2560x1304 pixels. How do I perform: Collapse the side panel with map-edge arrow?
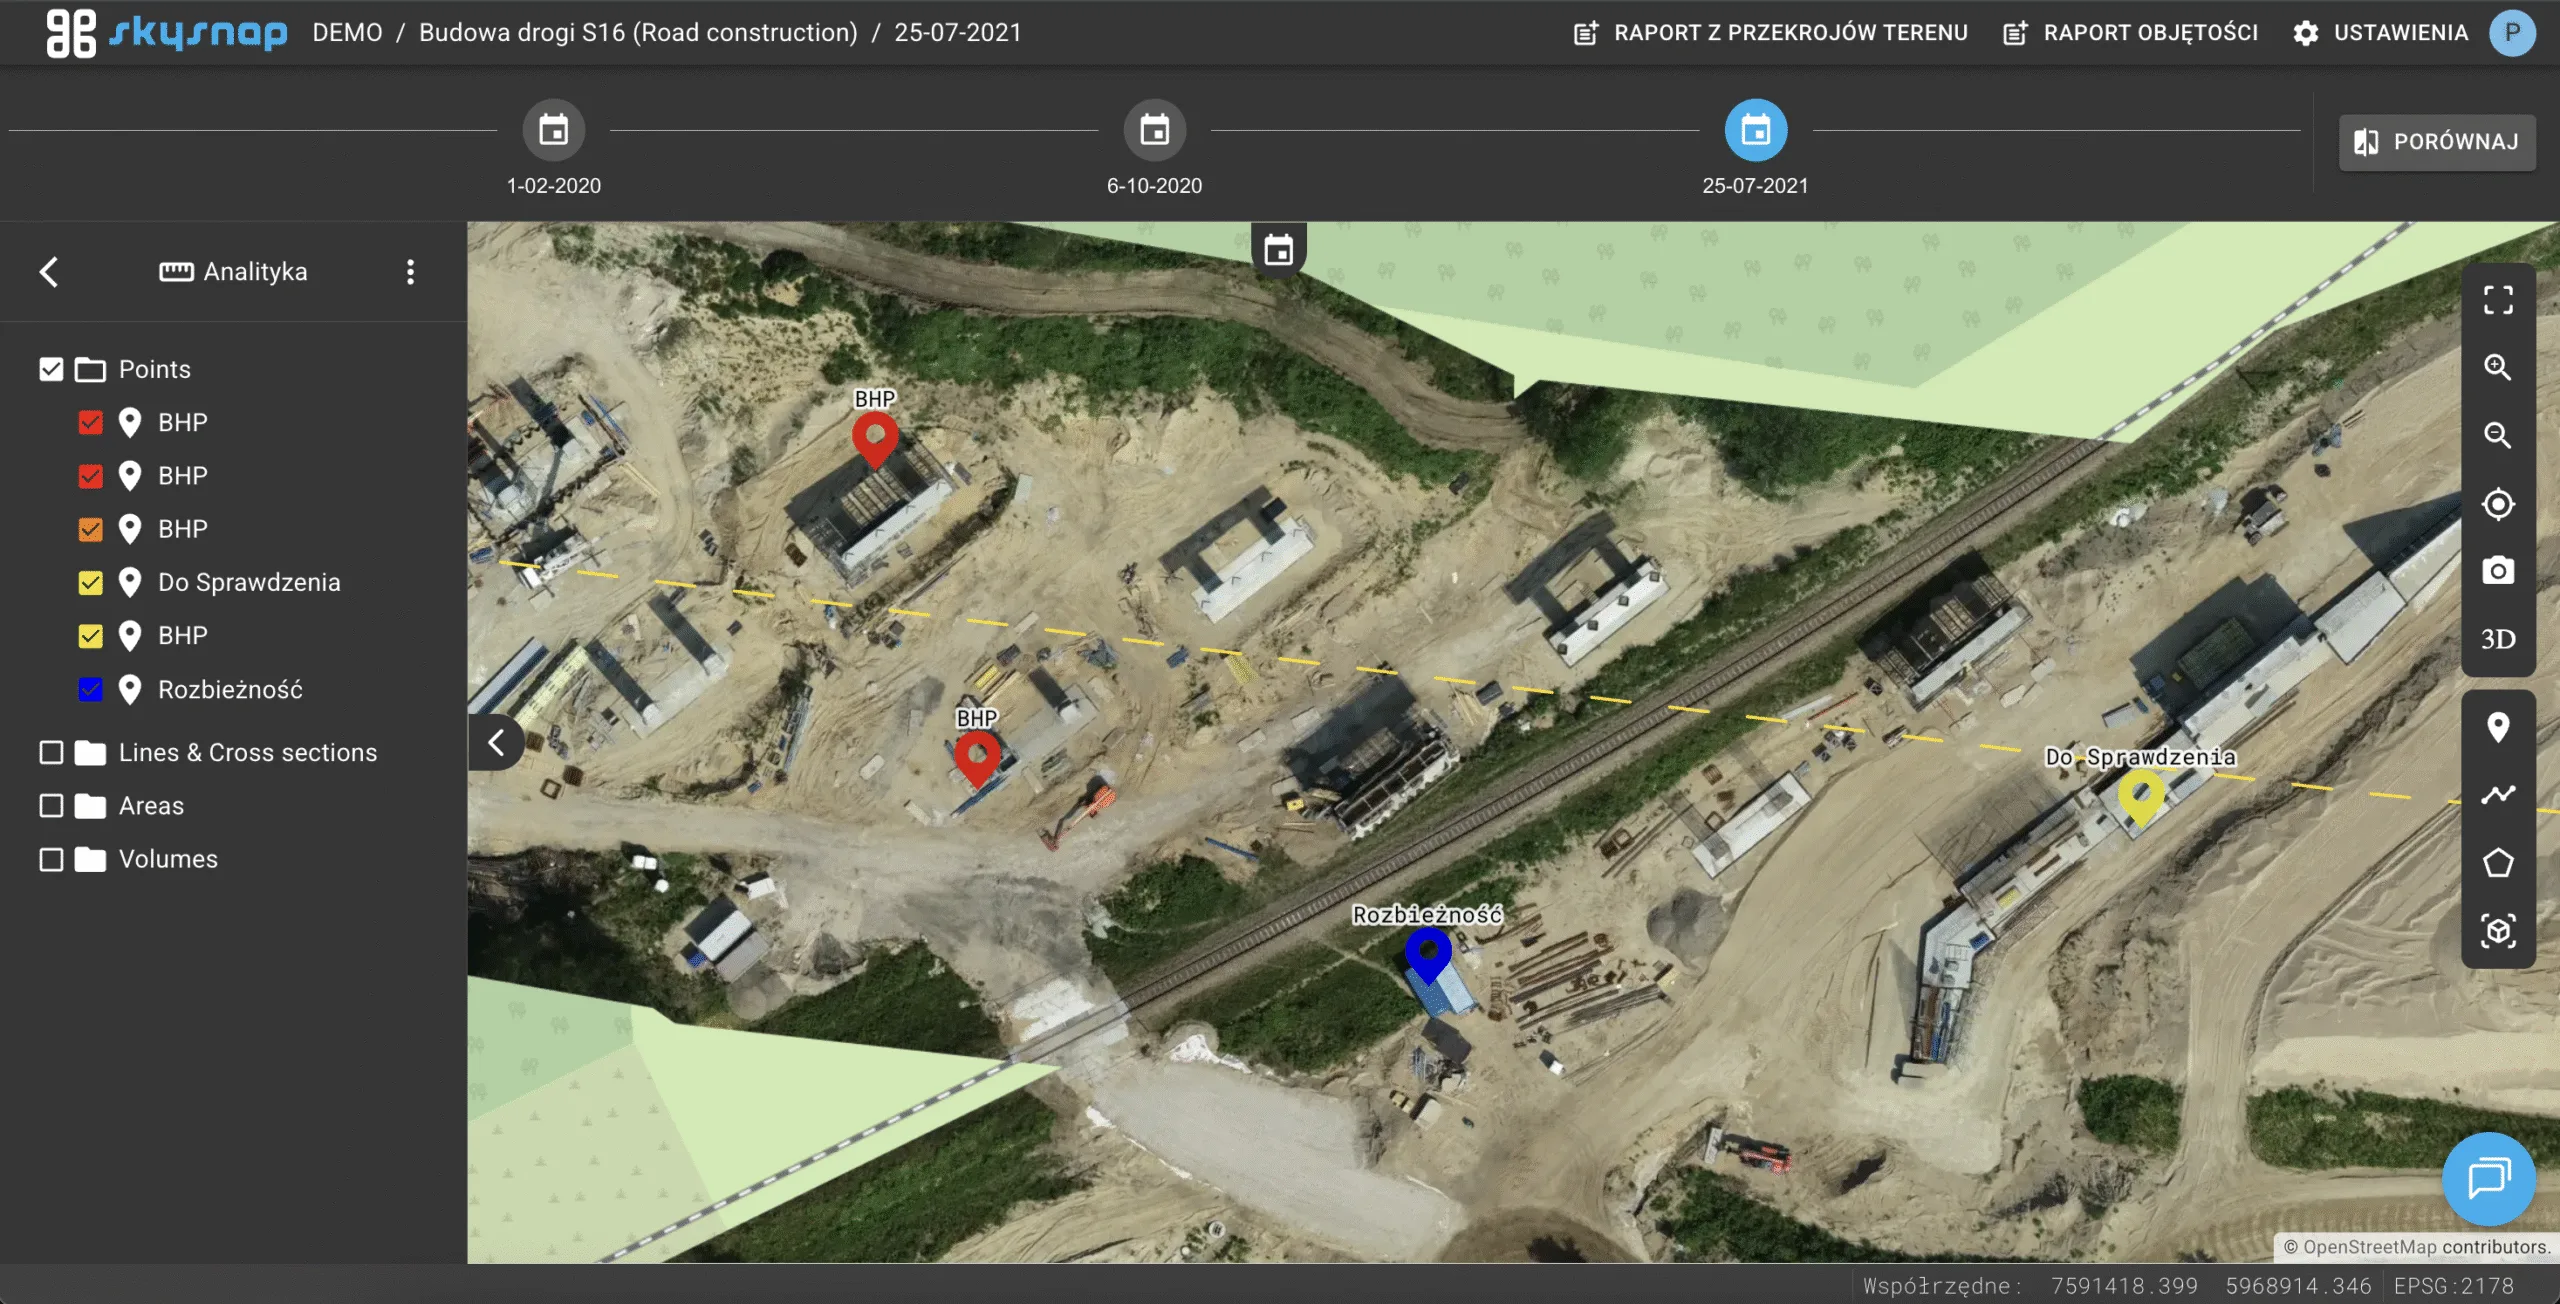496,742
